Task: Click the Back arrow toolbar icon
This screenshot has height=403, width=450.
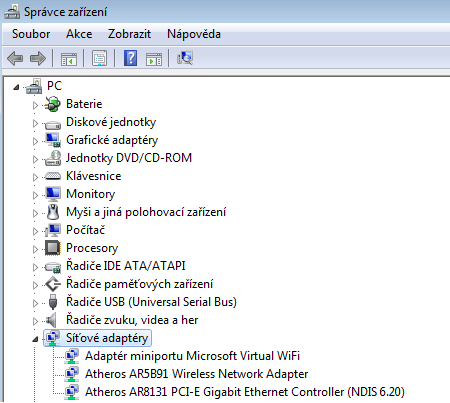Action: coord(15,58)
